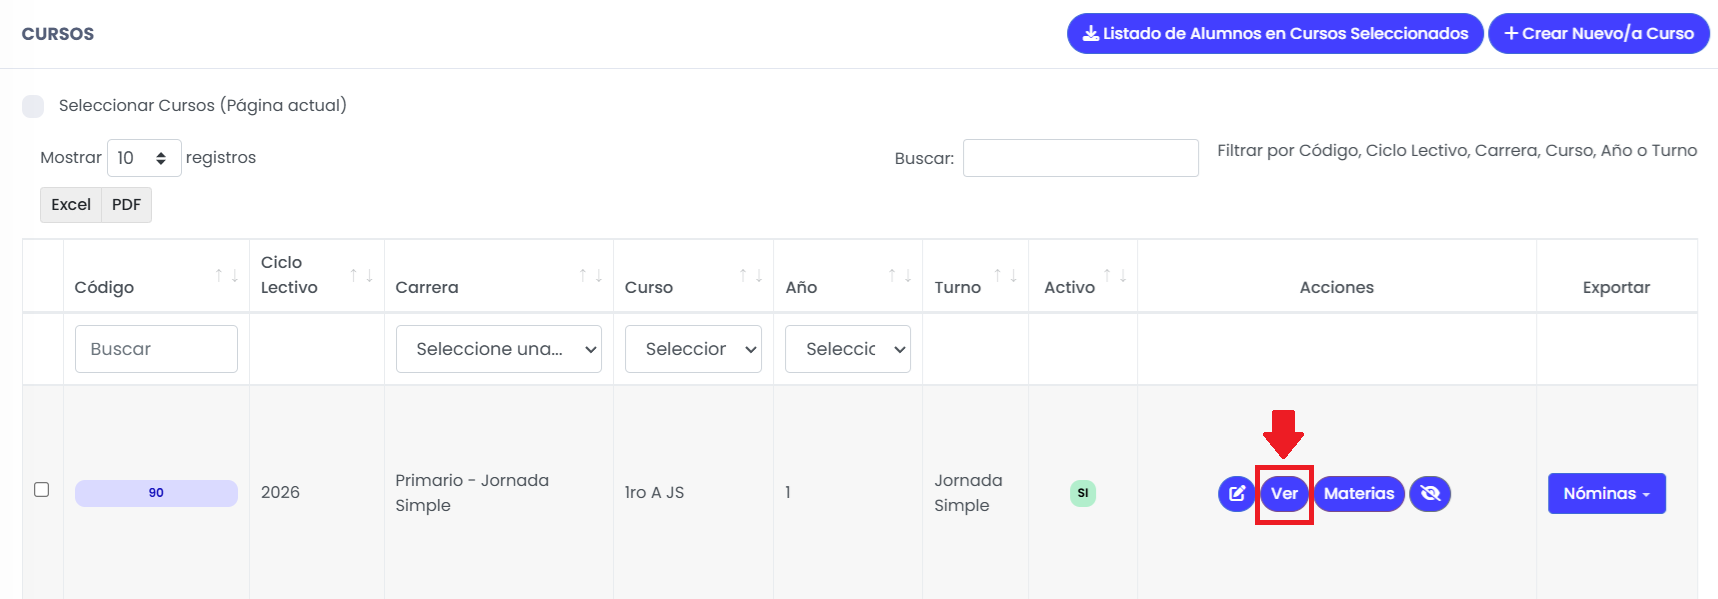The height and width of the screenshot is (599, 1718).
Task: Click Crear Nuevo/a Curso button
Action: (1599, 33)
